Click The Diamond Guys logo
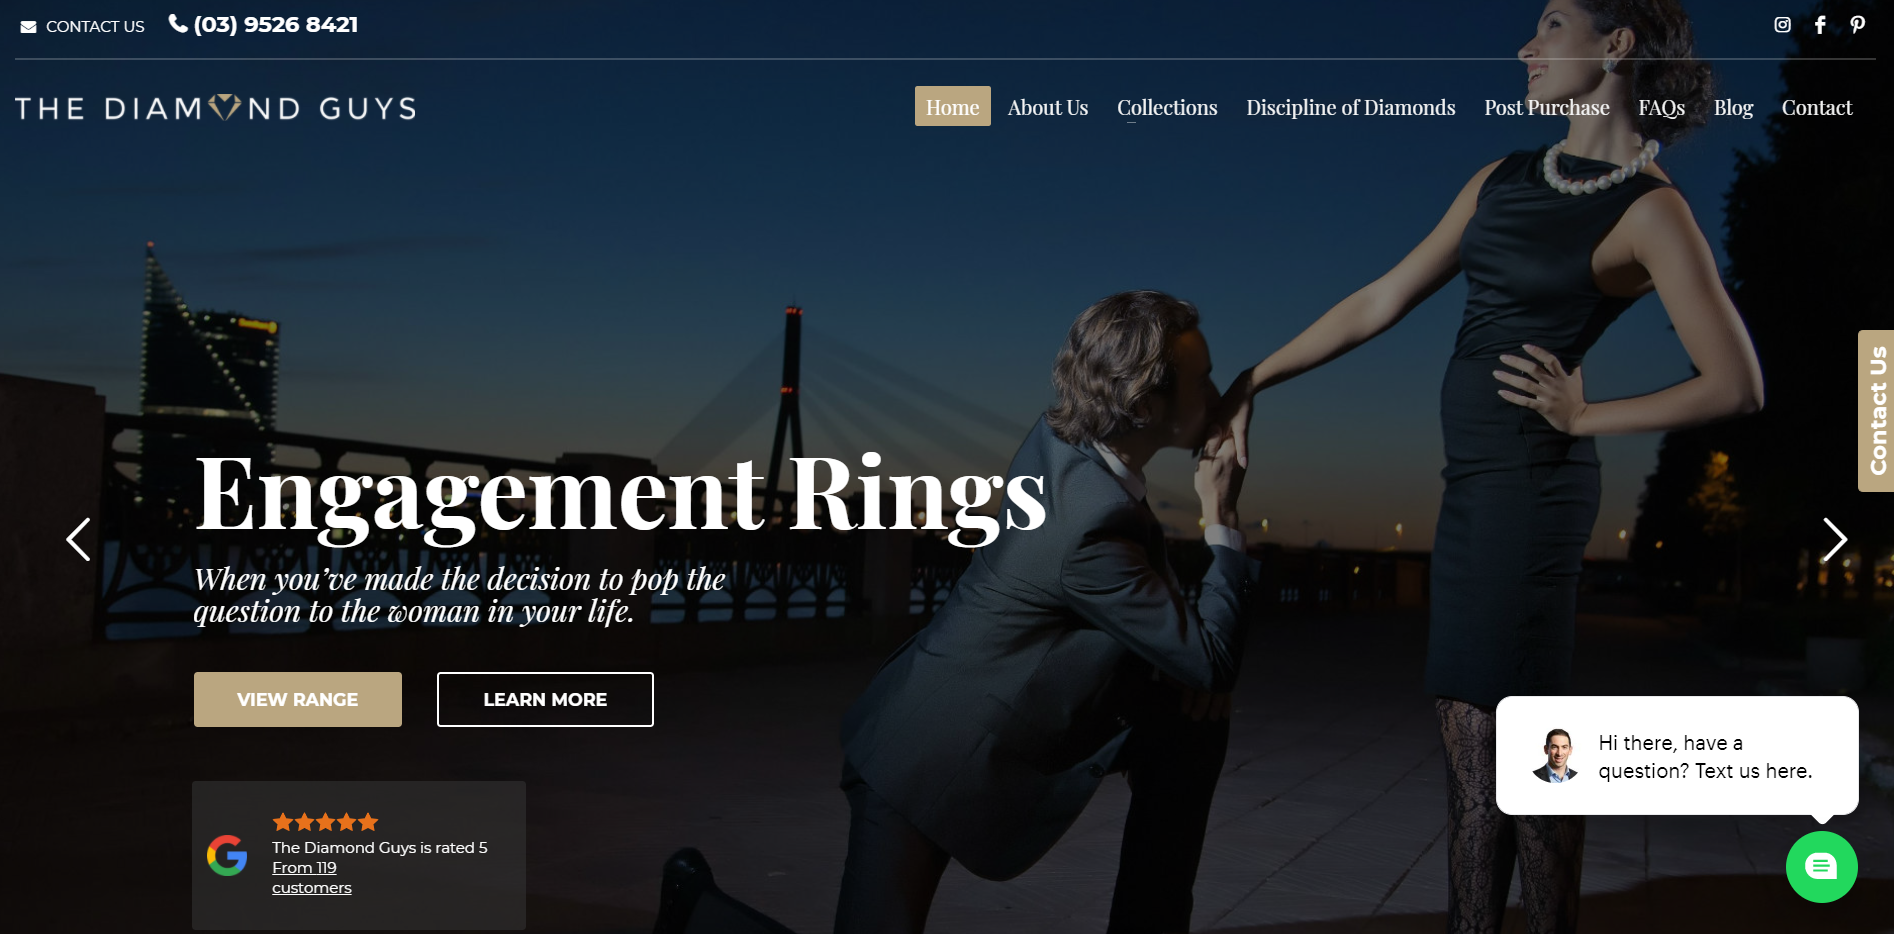This screenshot has height=934, width=1894. tap(216, 108)
